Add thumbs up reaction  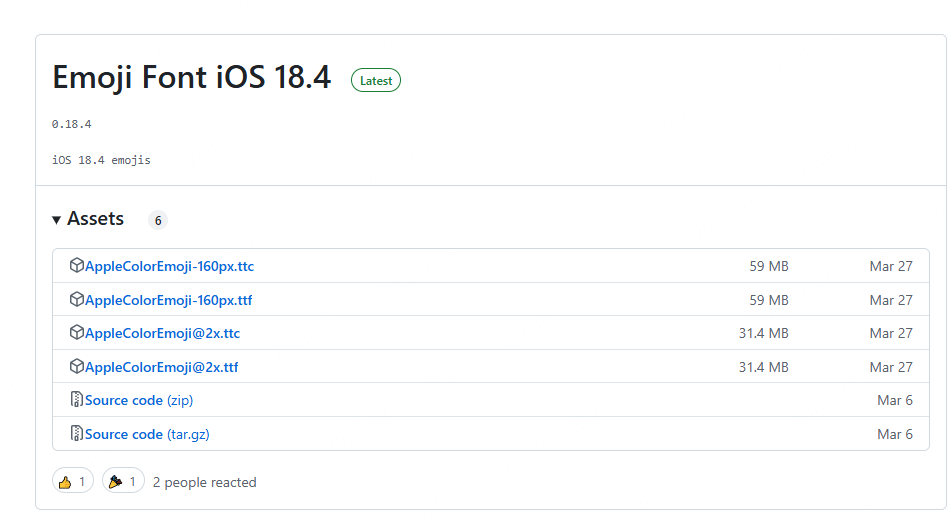73,481
